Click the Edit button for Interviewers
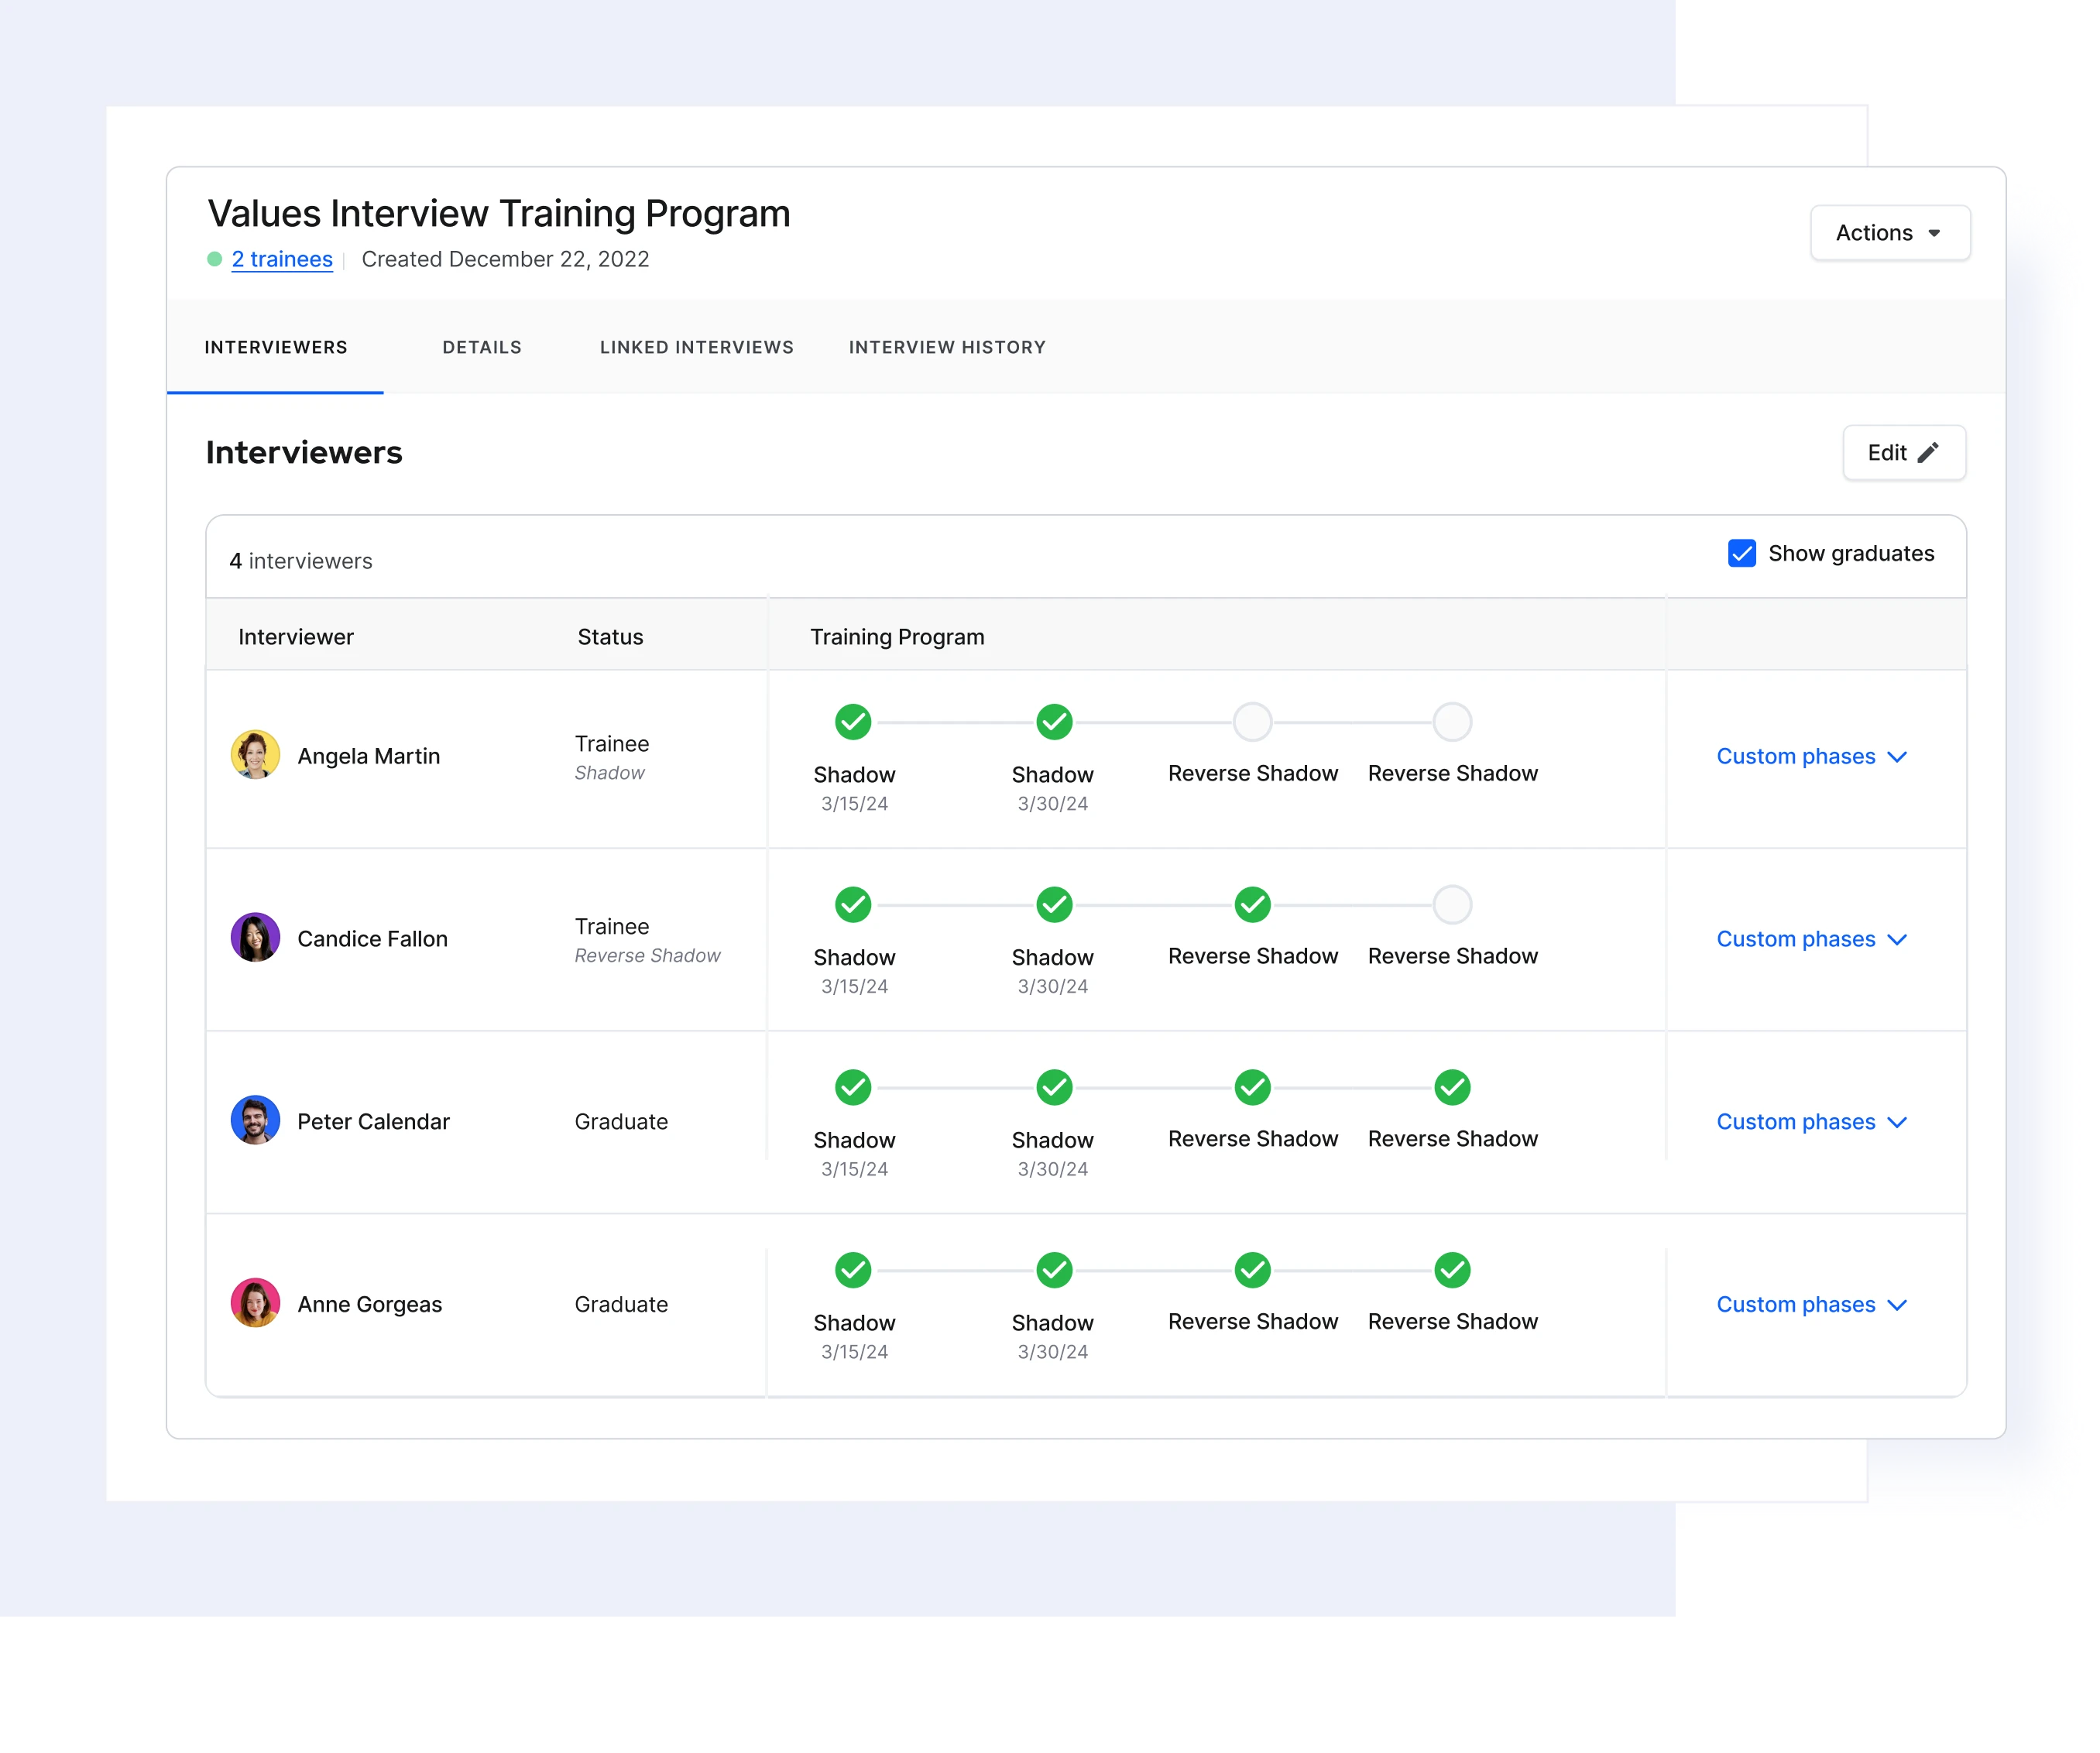Screen dimensions: 2100x1753 (x=1903, y=452)
